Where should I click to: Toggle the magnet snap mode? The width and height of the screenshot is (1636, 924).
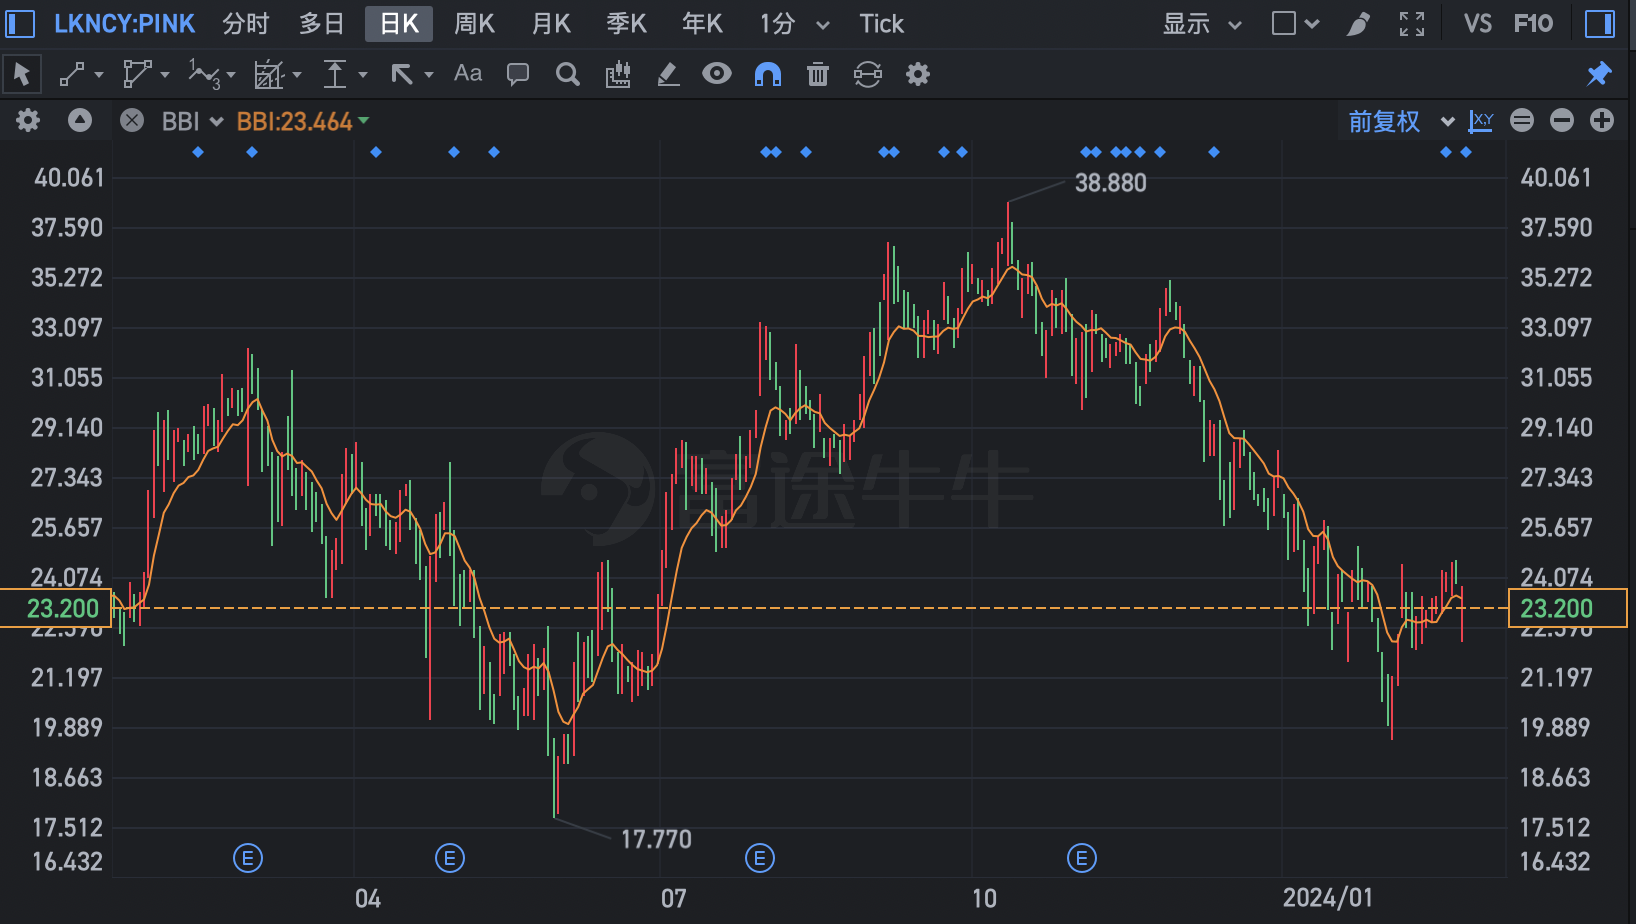[768, 74]
